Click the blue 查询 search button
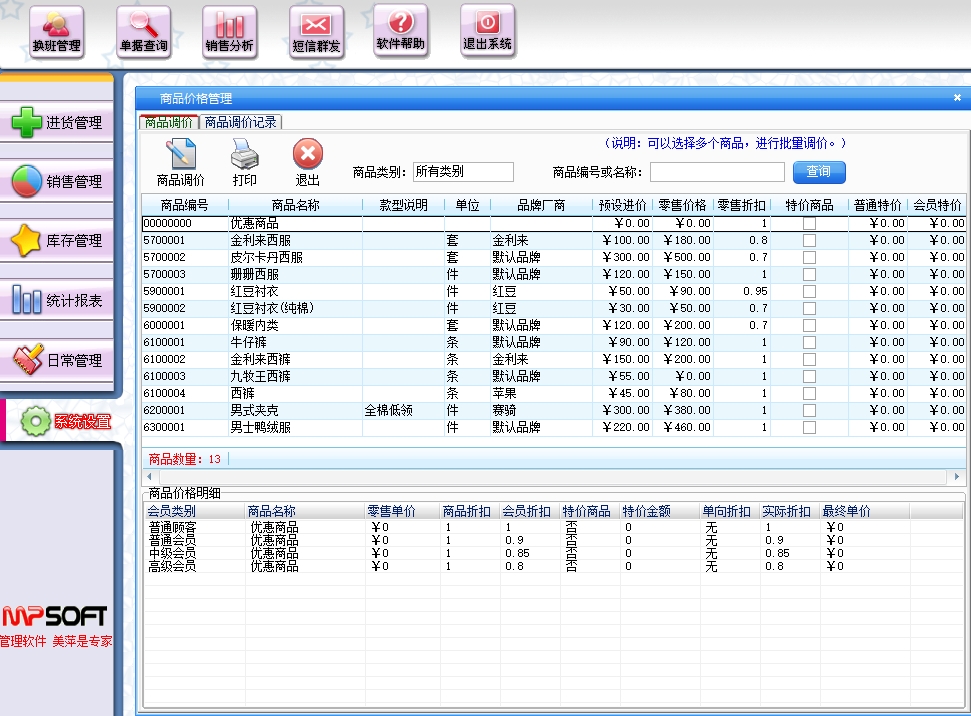The height and width of the screenshot is (716, 971). point(819,172)
